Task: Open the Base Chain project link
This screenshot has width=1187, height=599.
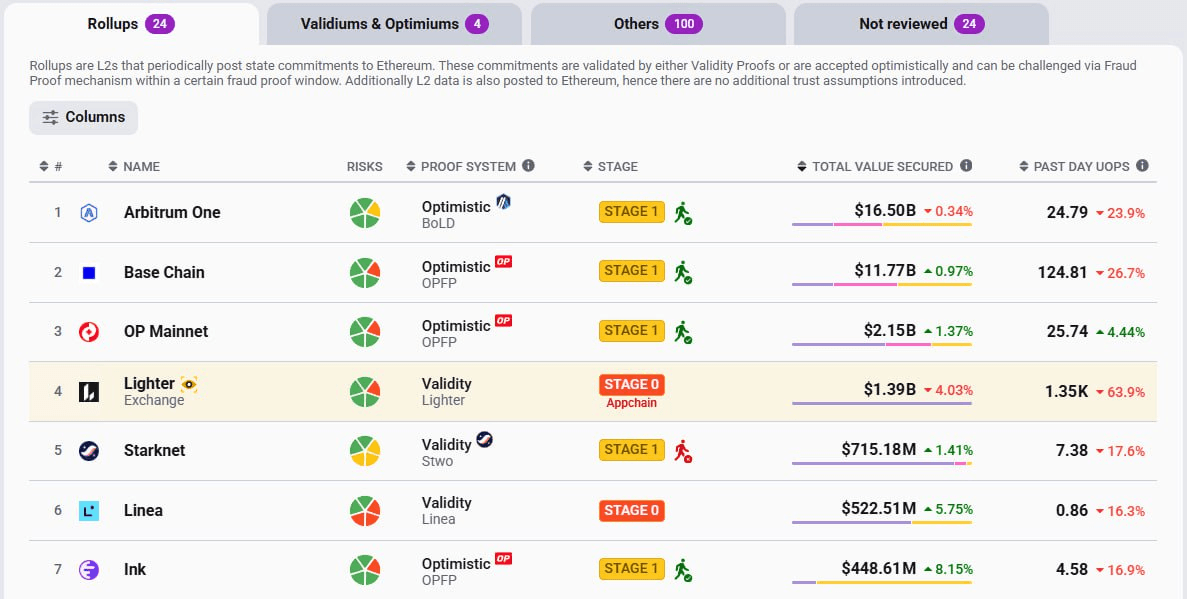Action: (x=165, y=272)
